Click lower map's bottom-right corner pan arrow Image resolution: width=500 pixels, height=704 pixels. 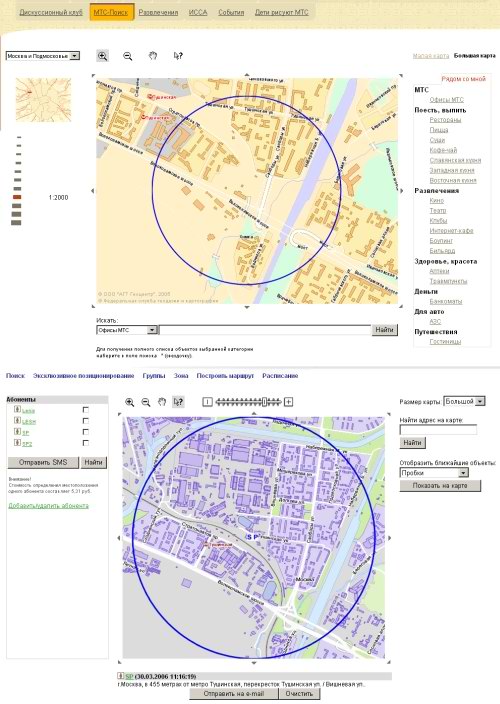pyautogui.click(x=389, y=662)
